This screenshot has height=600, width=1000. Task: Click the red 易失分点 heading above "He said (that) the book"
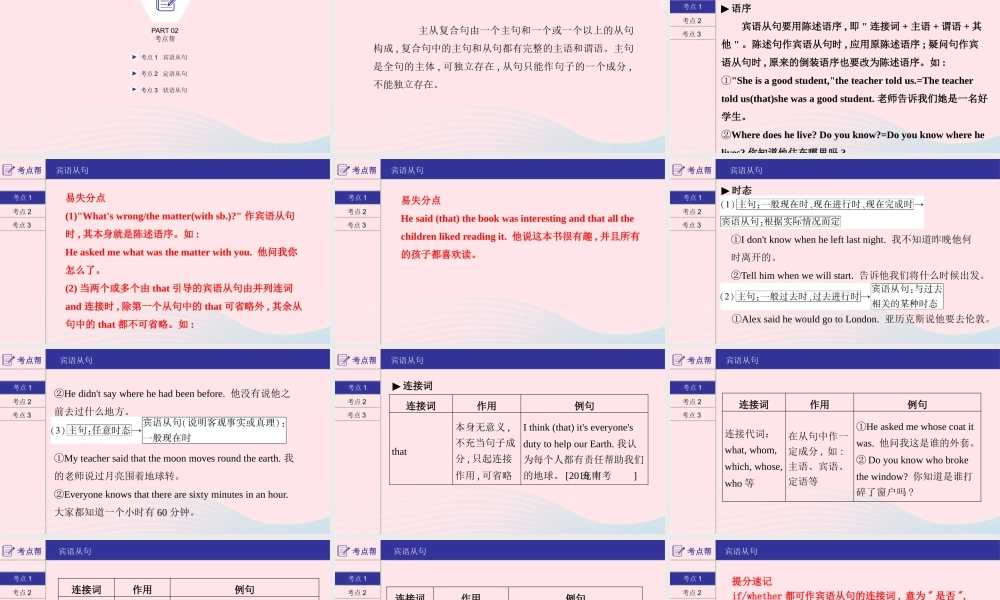point(420,200)
